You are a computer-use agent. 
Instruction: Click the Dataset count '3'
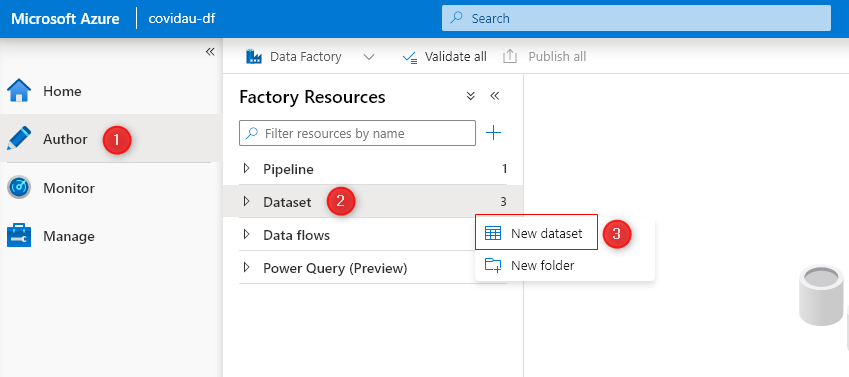pos(503,202)
